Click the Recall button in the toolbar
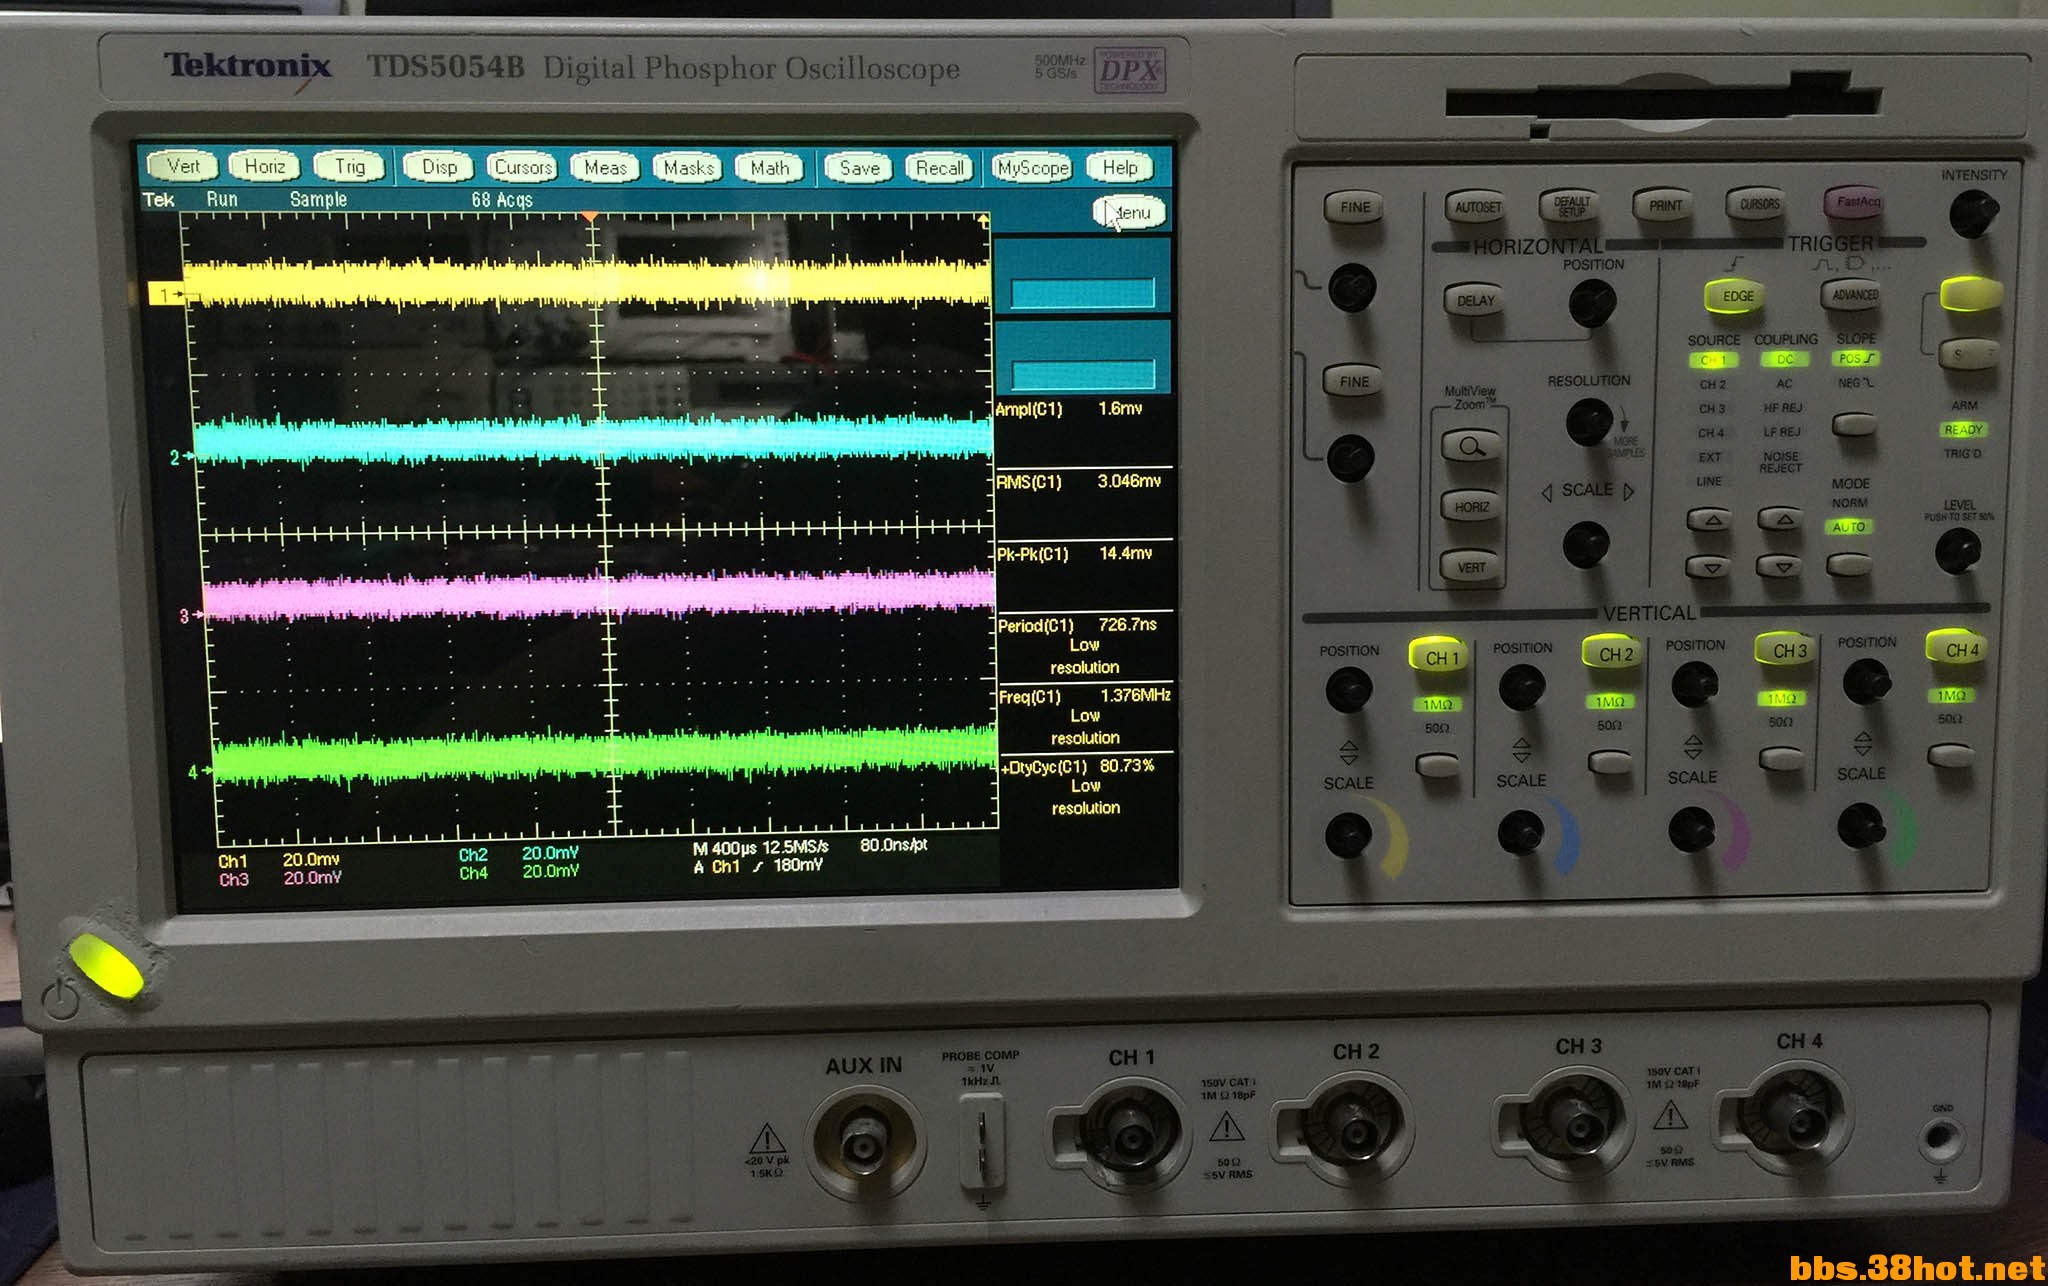This screenshot has width=2048, height=1286. pyautogui.click(x=940, y=167)
